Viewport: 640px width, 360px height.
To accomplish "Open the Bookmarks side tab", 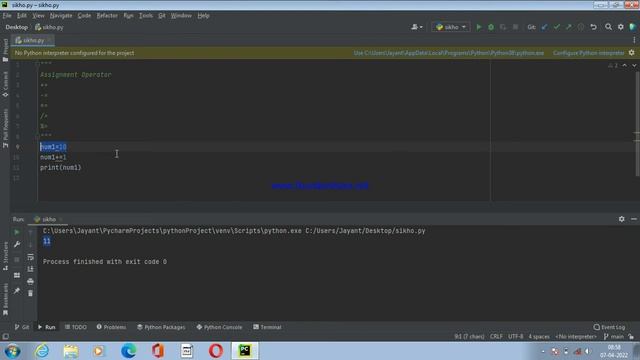I will (5, 300).
